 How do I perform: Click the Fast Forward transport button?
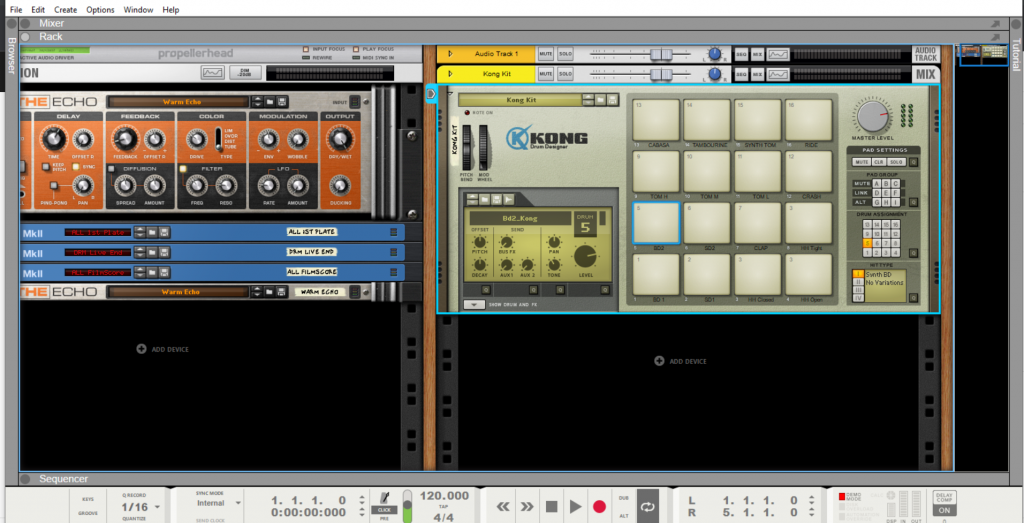tap(526, 507)
